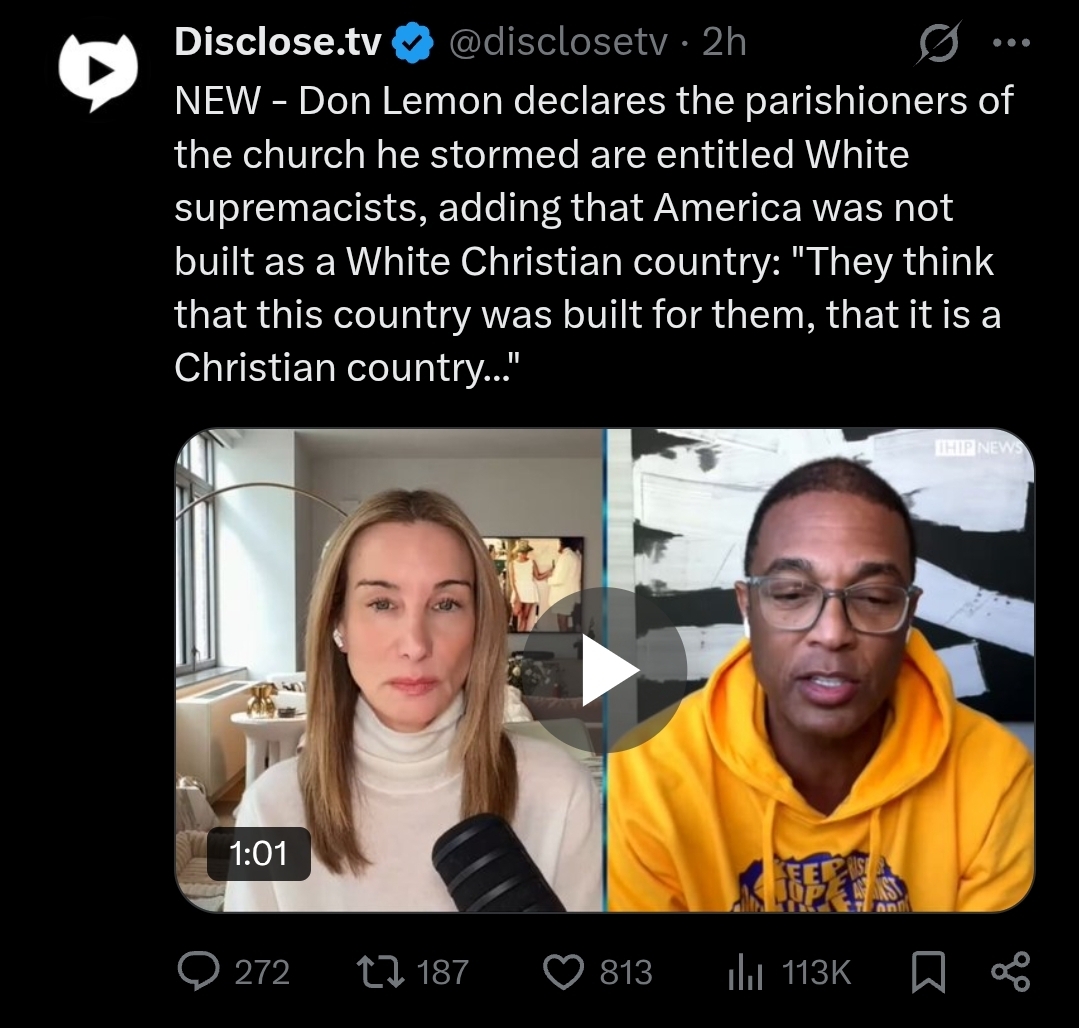Share the post via share icon
The image size is (1079, 1028).
coord(1011,972)
